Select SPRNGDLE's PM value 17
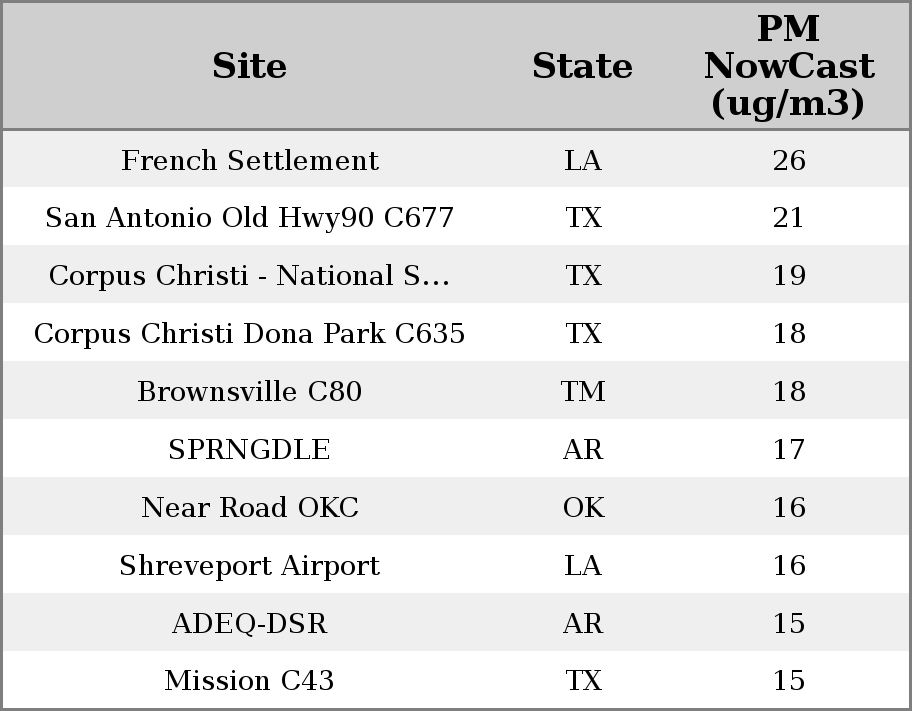Screen dimensions: 912x711 [x=788, y=449]
